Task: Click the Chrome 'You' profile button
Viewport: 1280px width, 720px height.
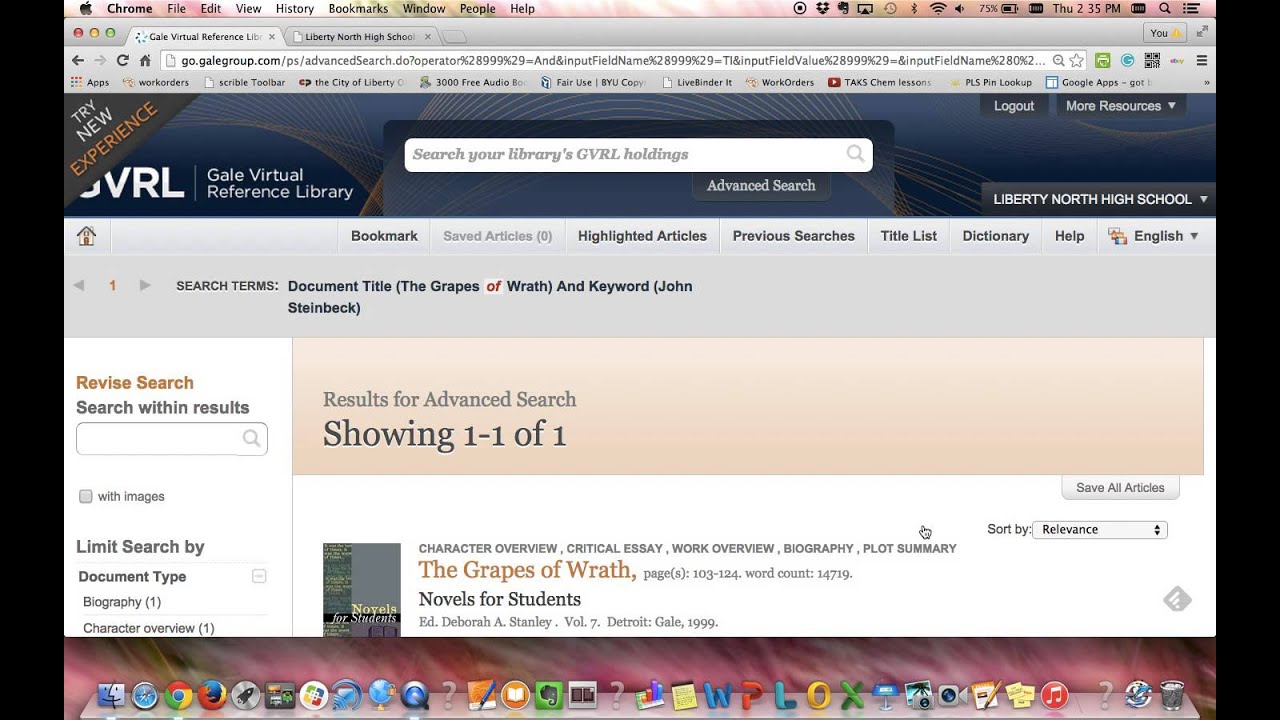Action: pyautogui.click(x=1165, y=32)
